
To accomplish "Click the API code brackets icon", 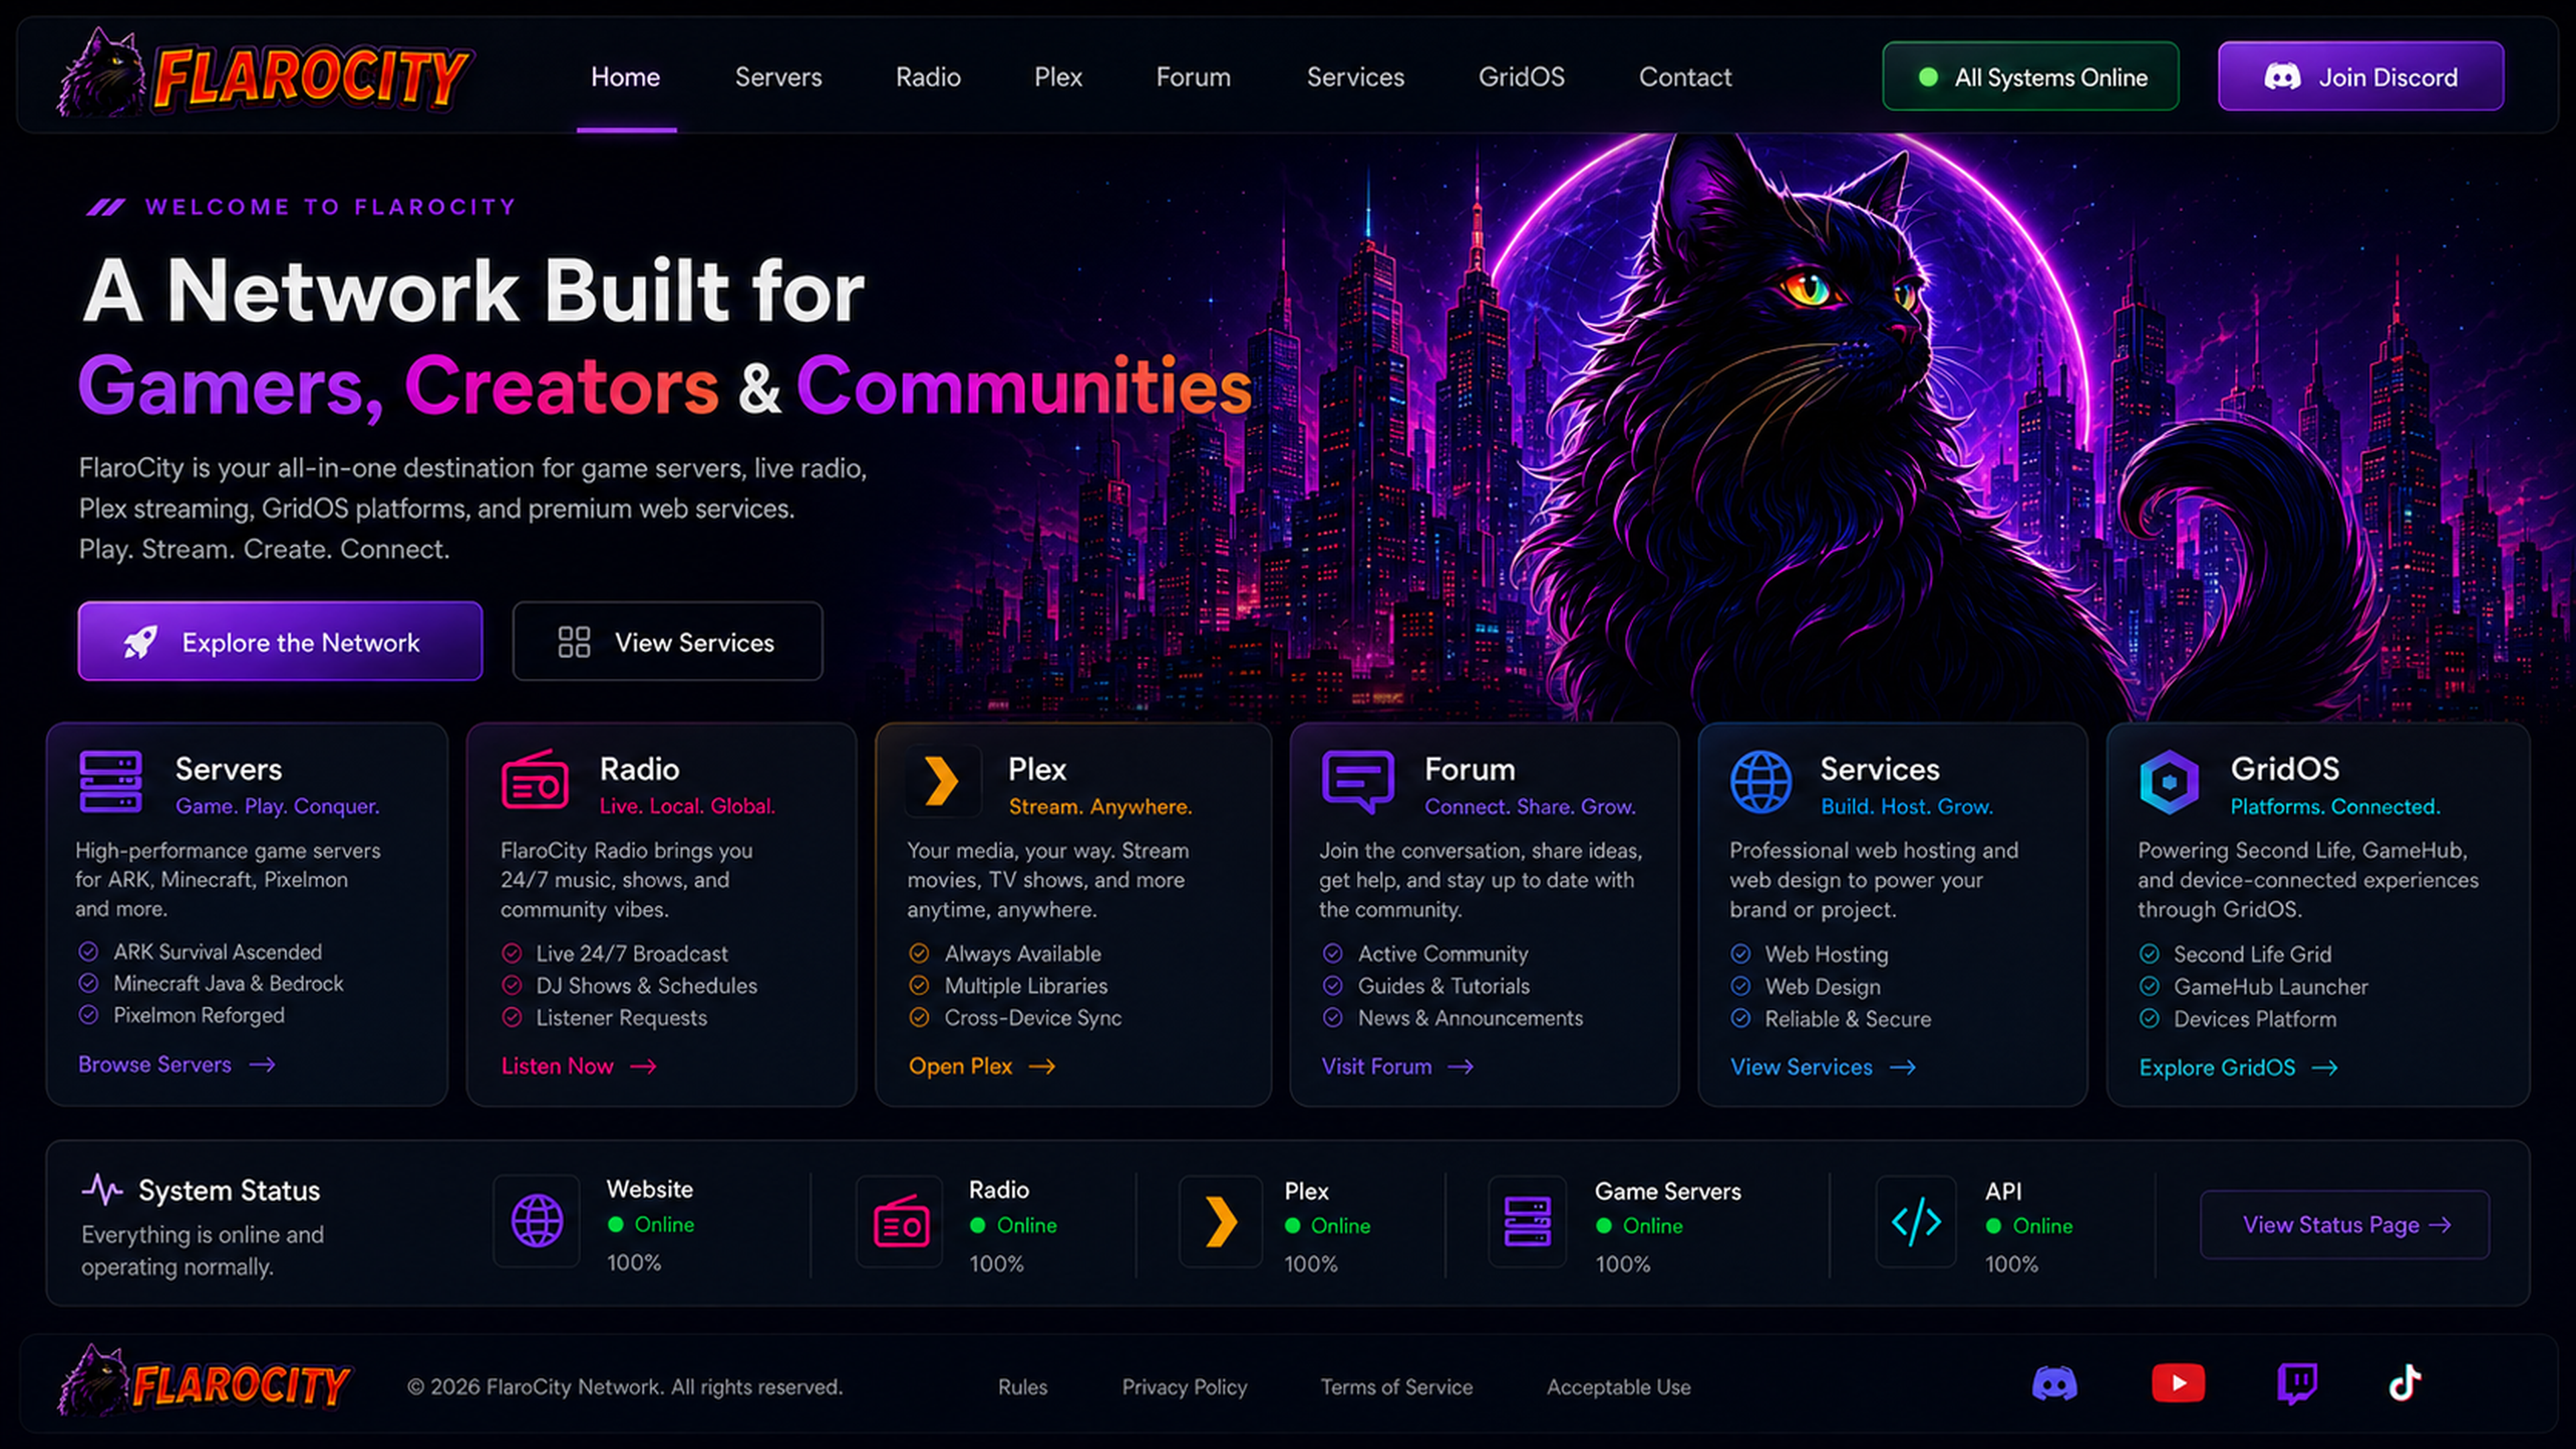I will coord(1916,1222).
